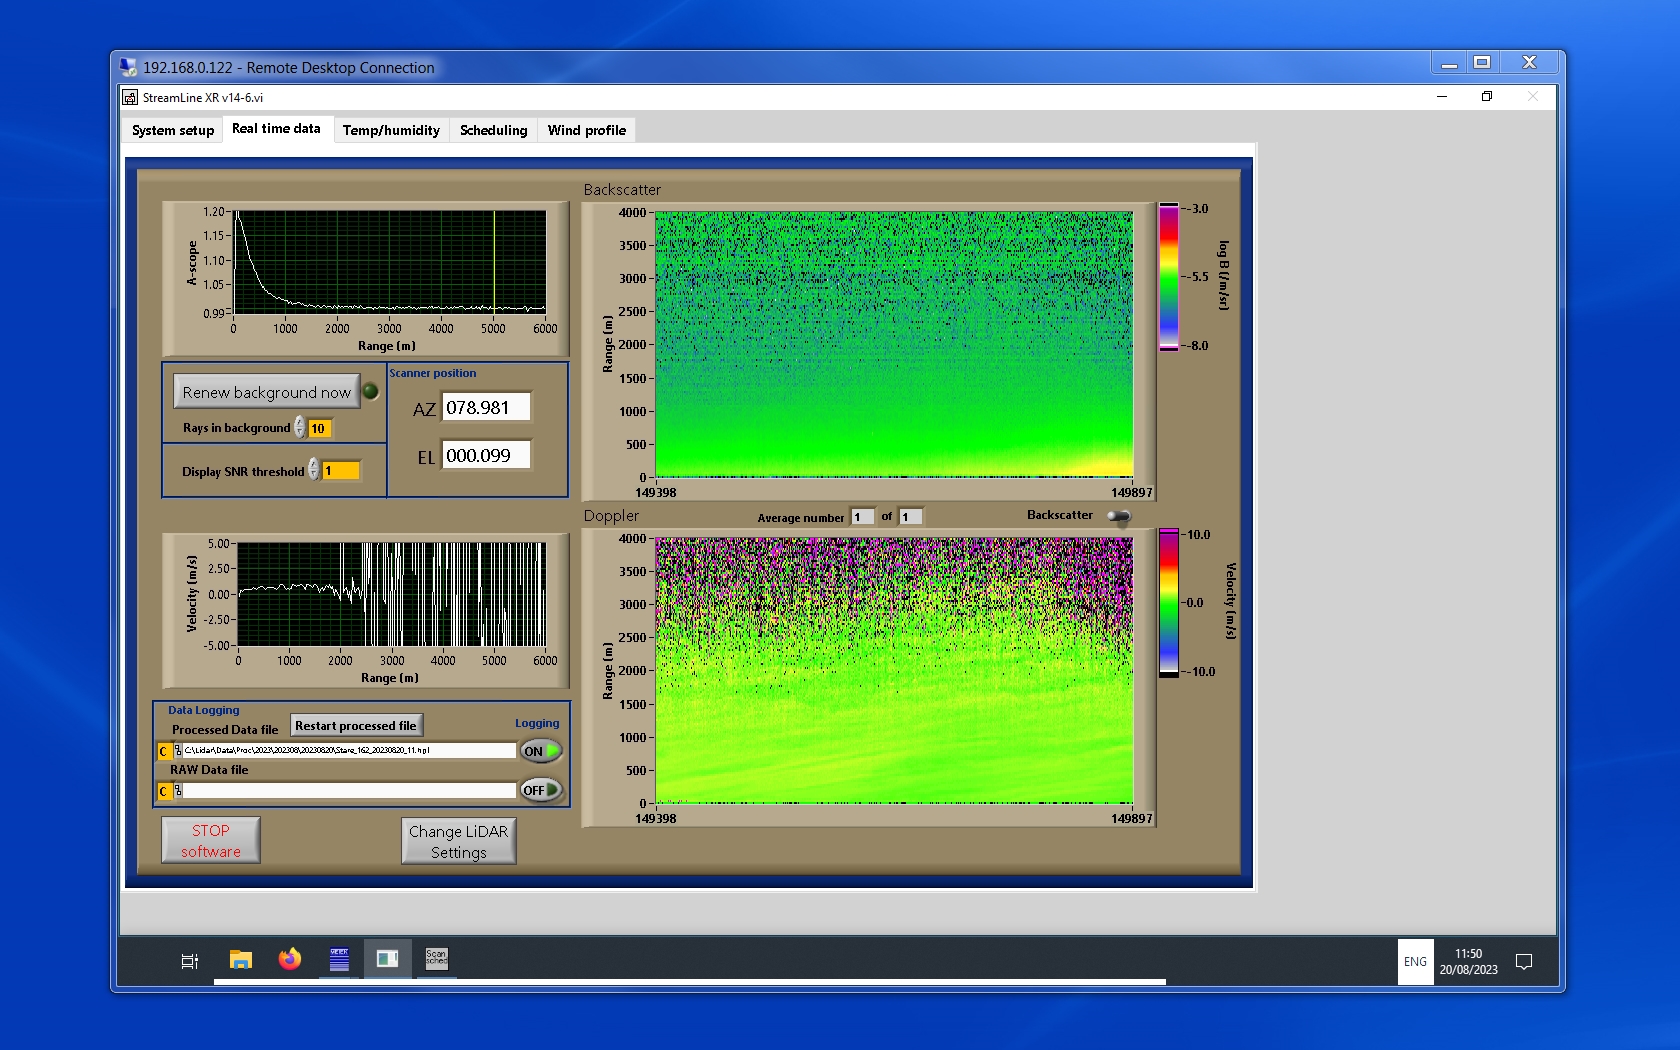Screen dimensions: 1680x1050
Task: Open Firefox from the remote taskbar
Action: tap(290, 959)
